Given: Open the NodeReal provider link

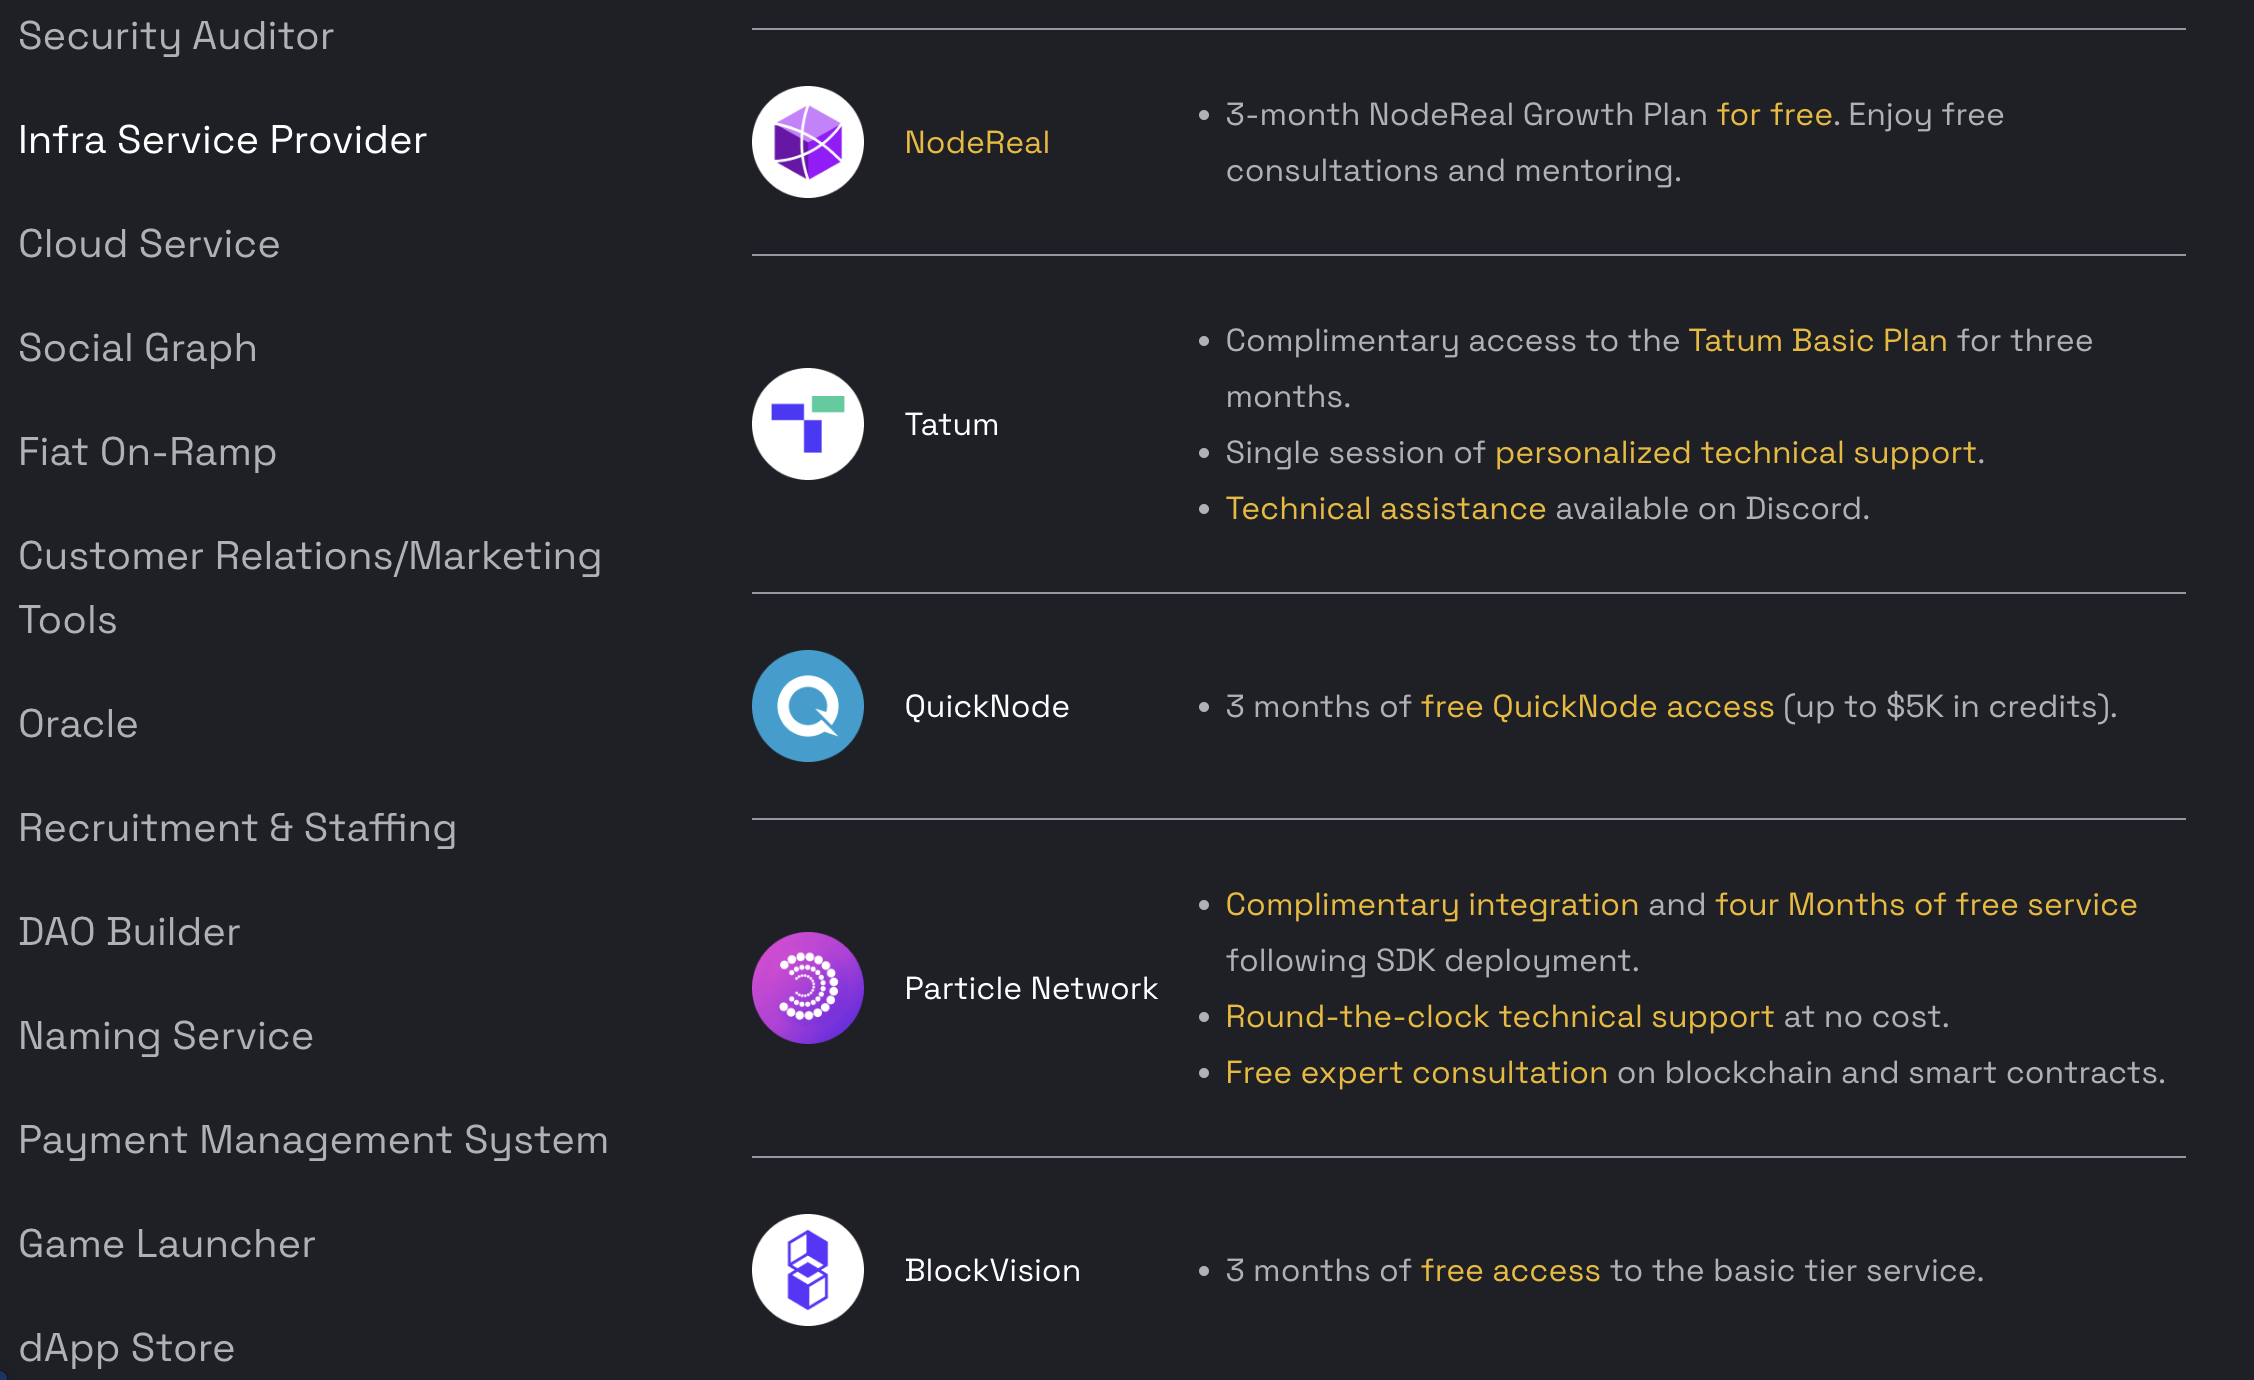Looking at the screenshot, I should coord(977,142).
